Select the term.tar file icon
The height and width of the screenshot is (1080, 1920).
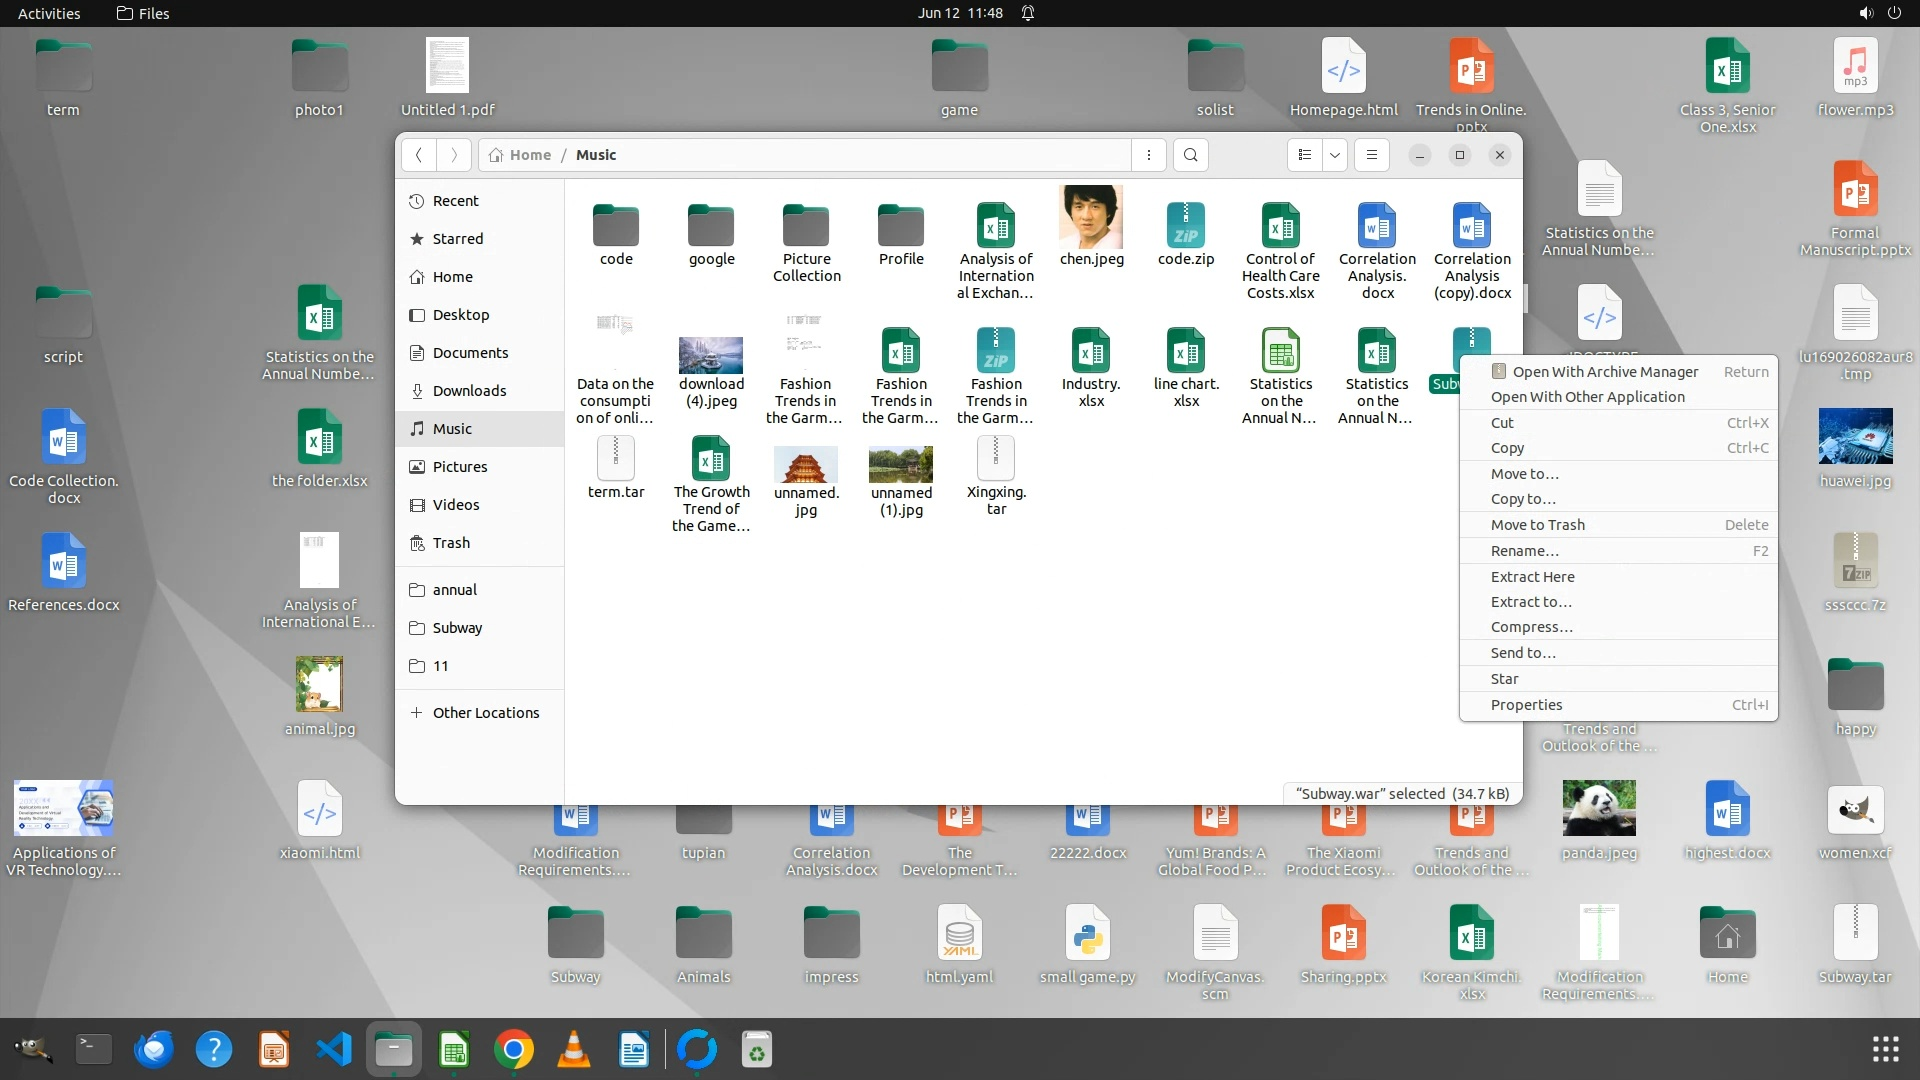615,460
